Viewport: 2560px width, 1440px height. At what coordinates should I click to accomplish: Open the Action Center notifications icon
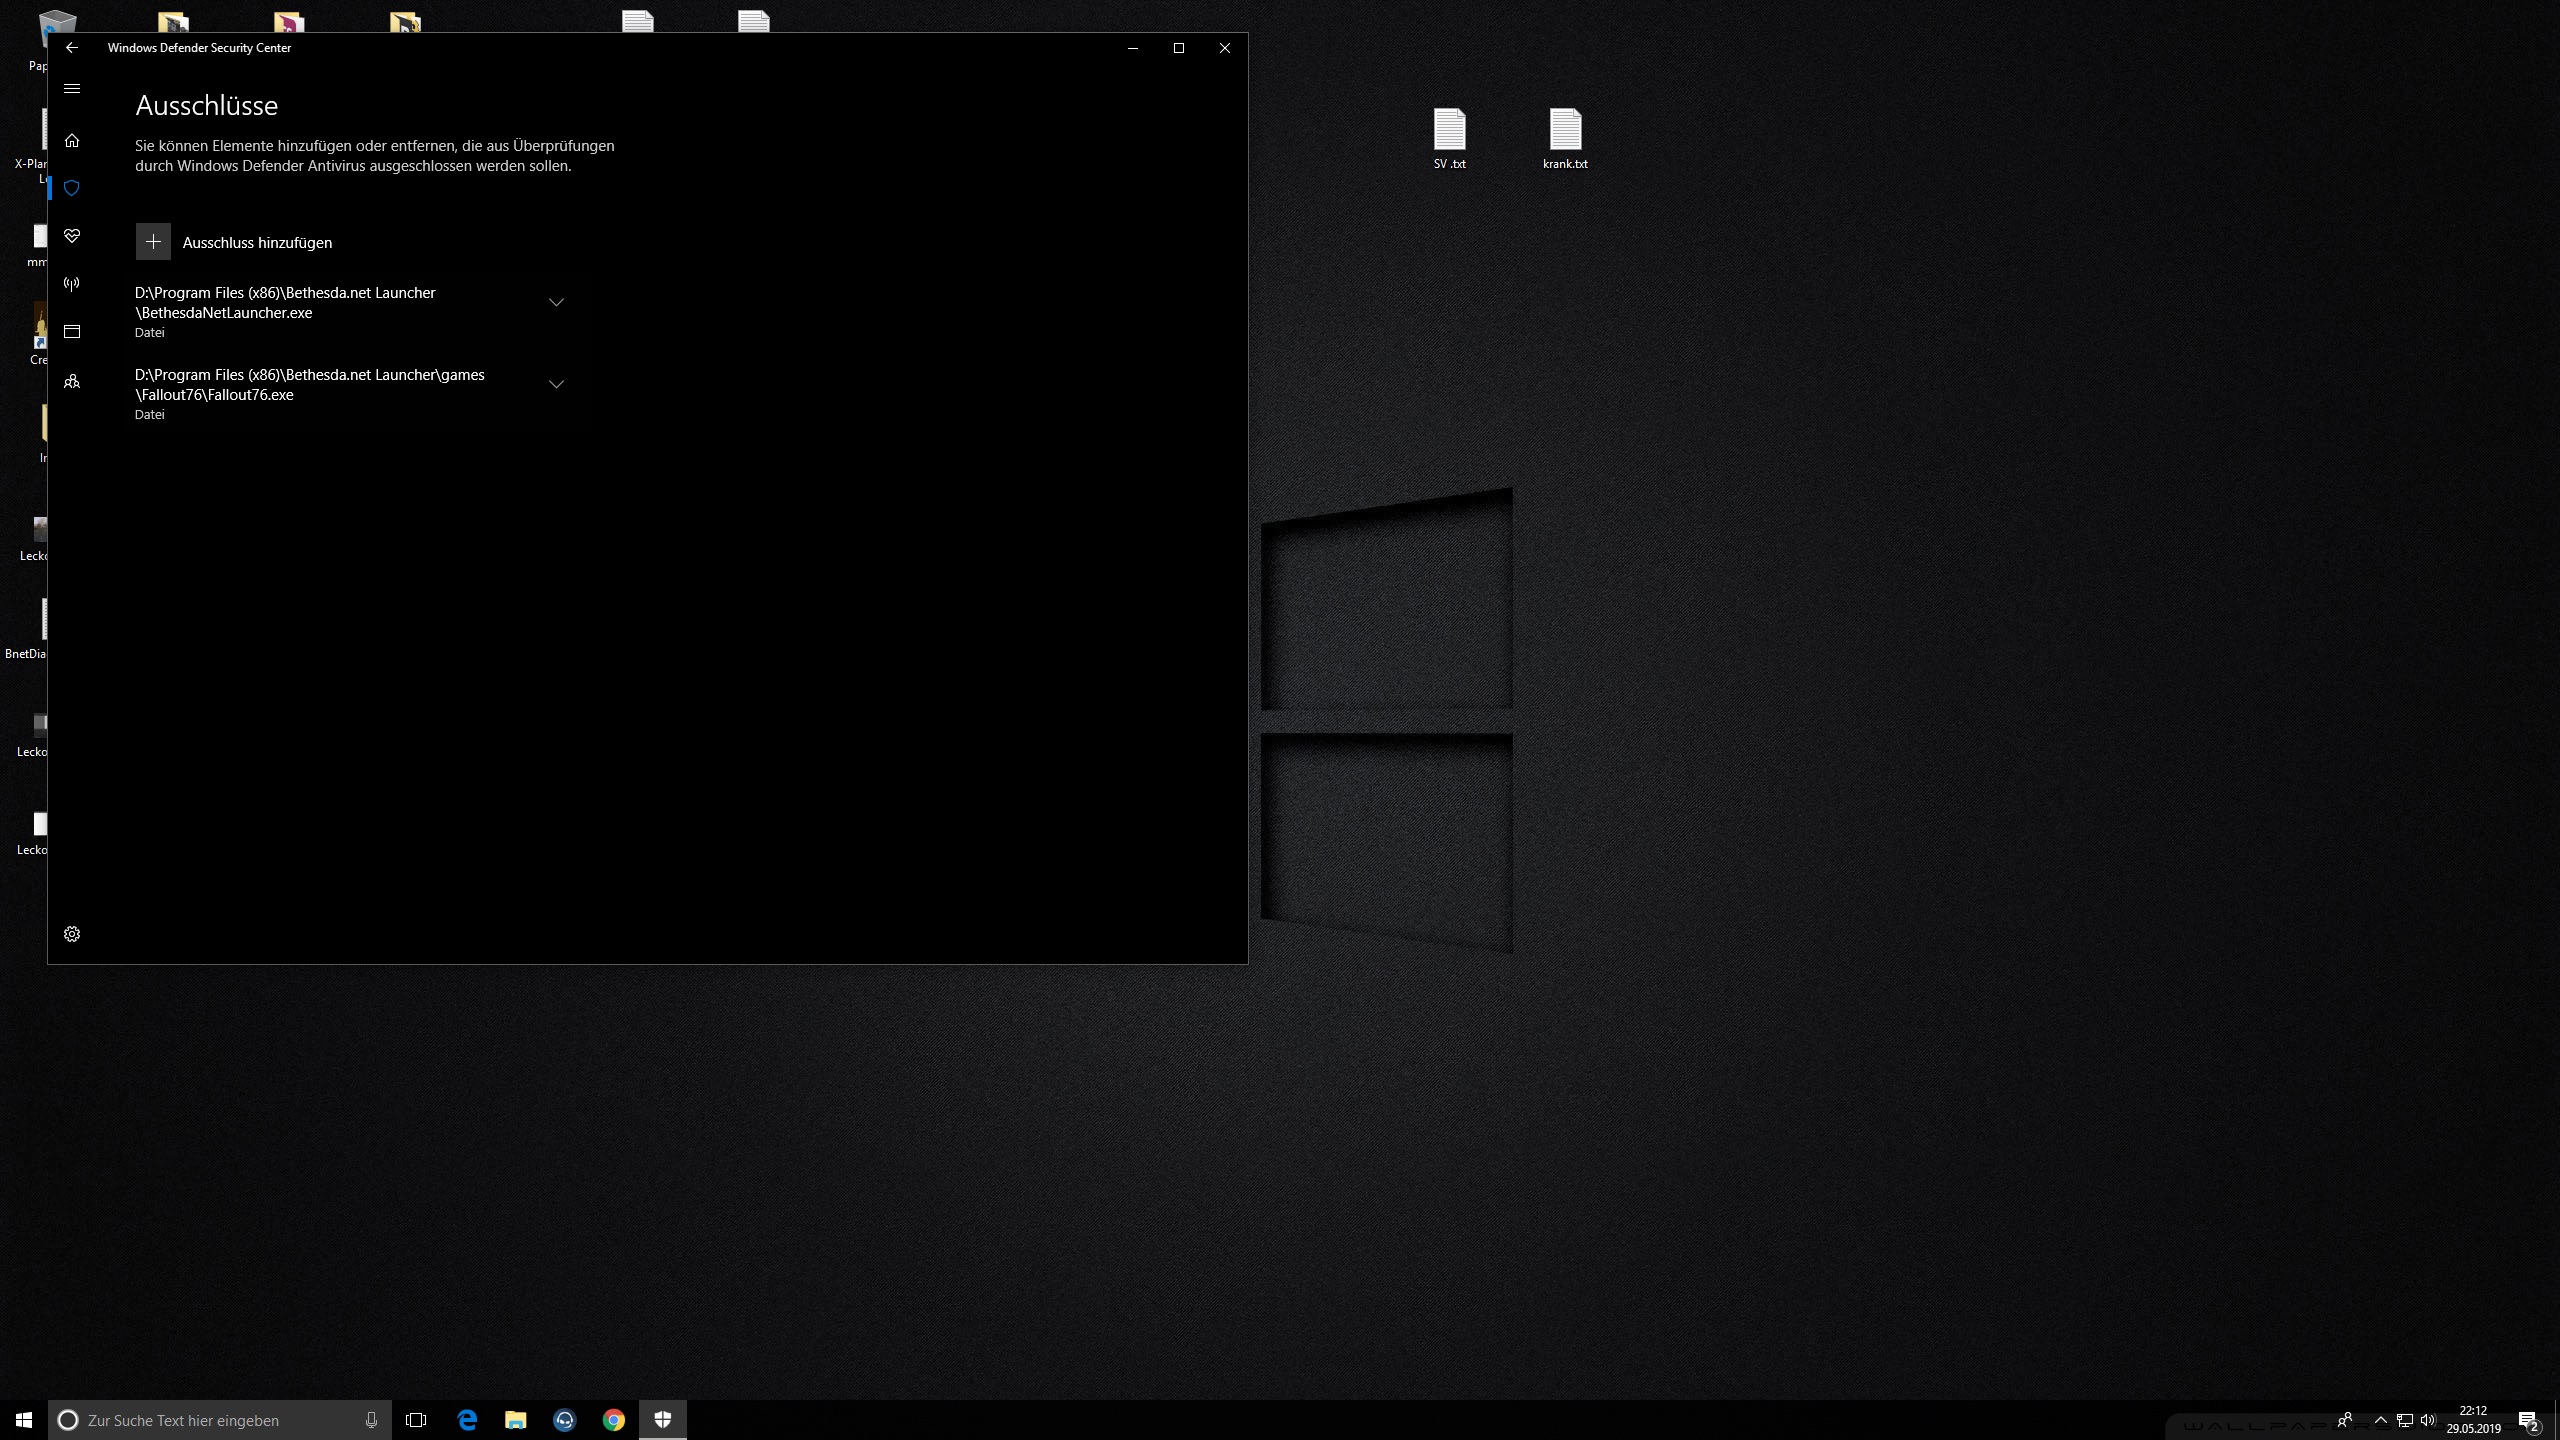coord(2529,1420)
